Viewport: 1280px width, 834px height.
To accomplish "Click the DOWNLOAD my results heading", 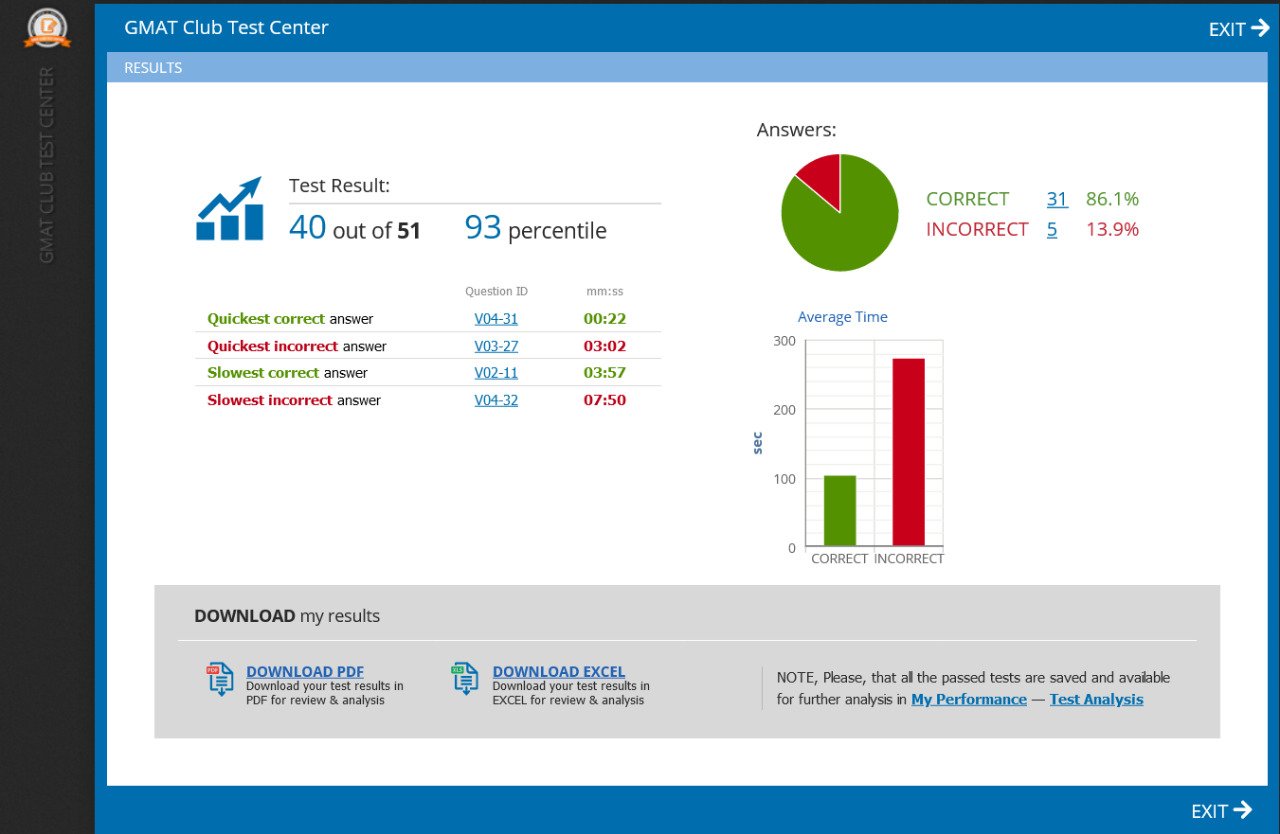I will pos(287,616).
